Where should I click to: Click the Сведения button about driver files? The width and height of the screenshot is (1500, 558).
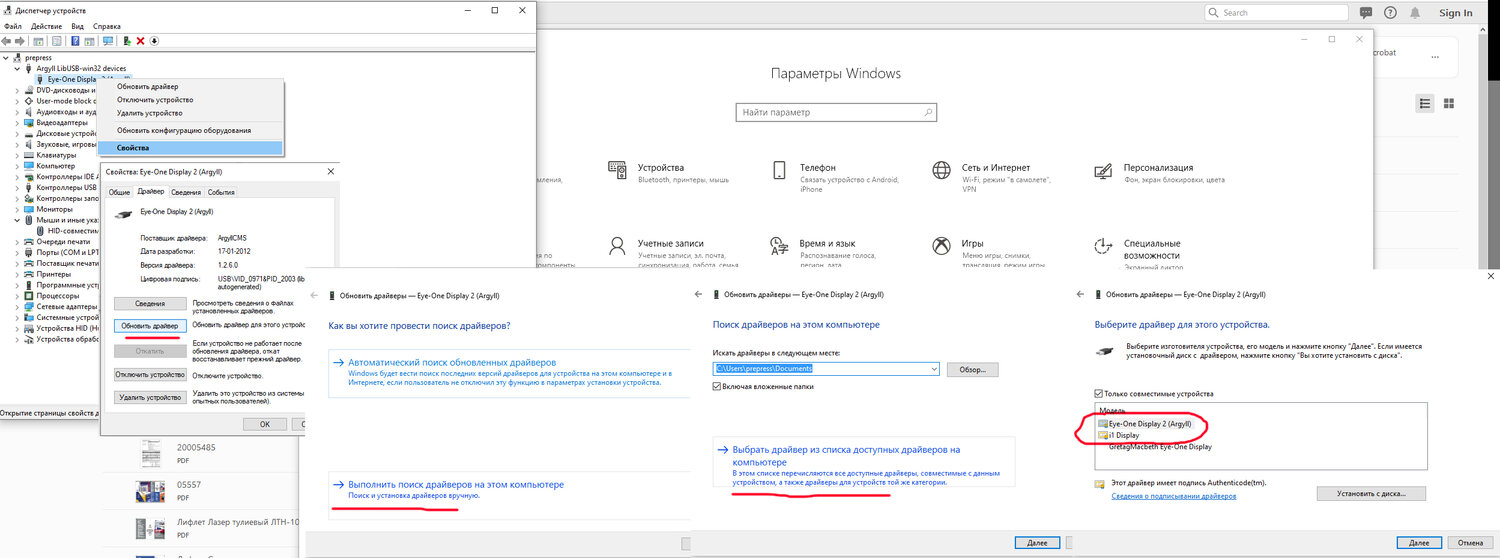pyautogui.click(x=148, y=303)
